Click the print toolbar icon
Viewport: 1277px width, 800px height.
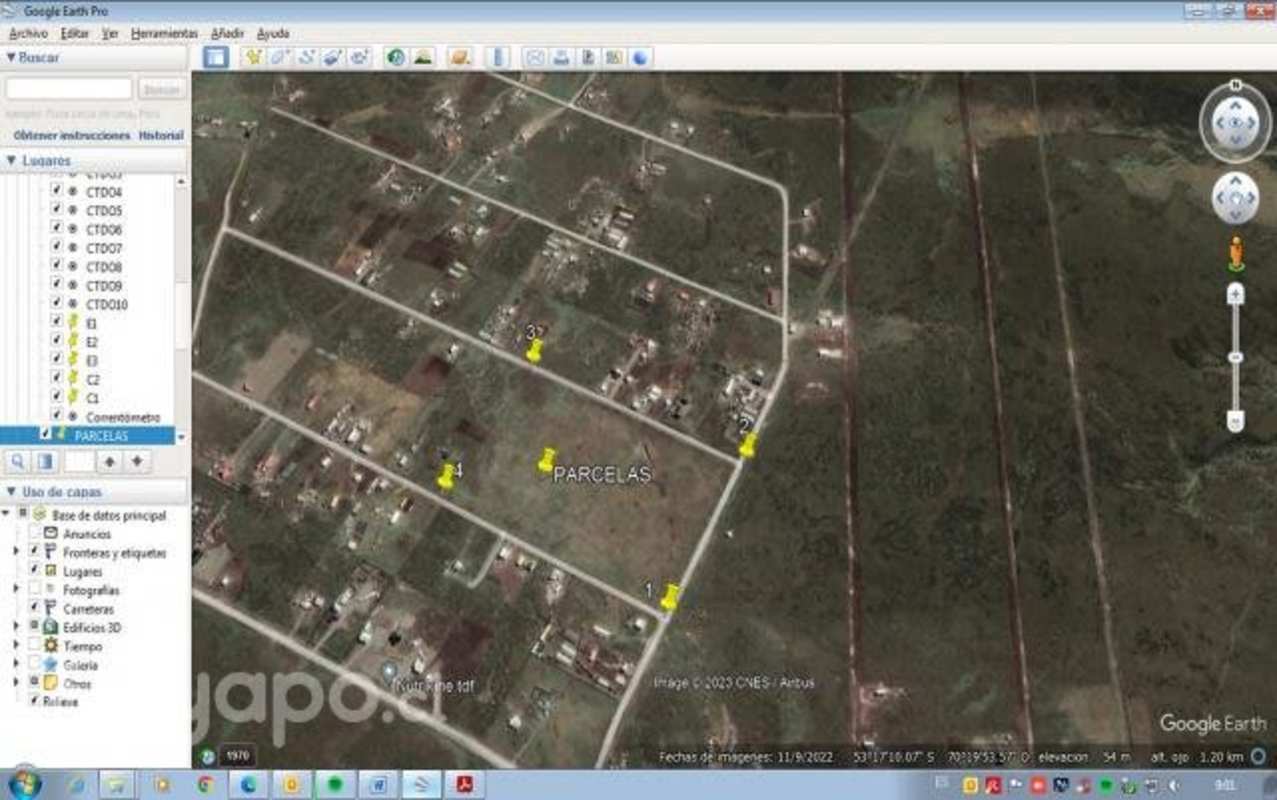pyautogui.click(x=562, y=57)
